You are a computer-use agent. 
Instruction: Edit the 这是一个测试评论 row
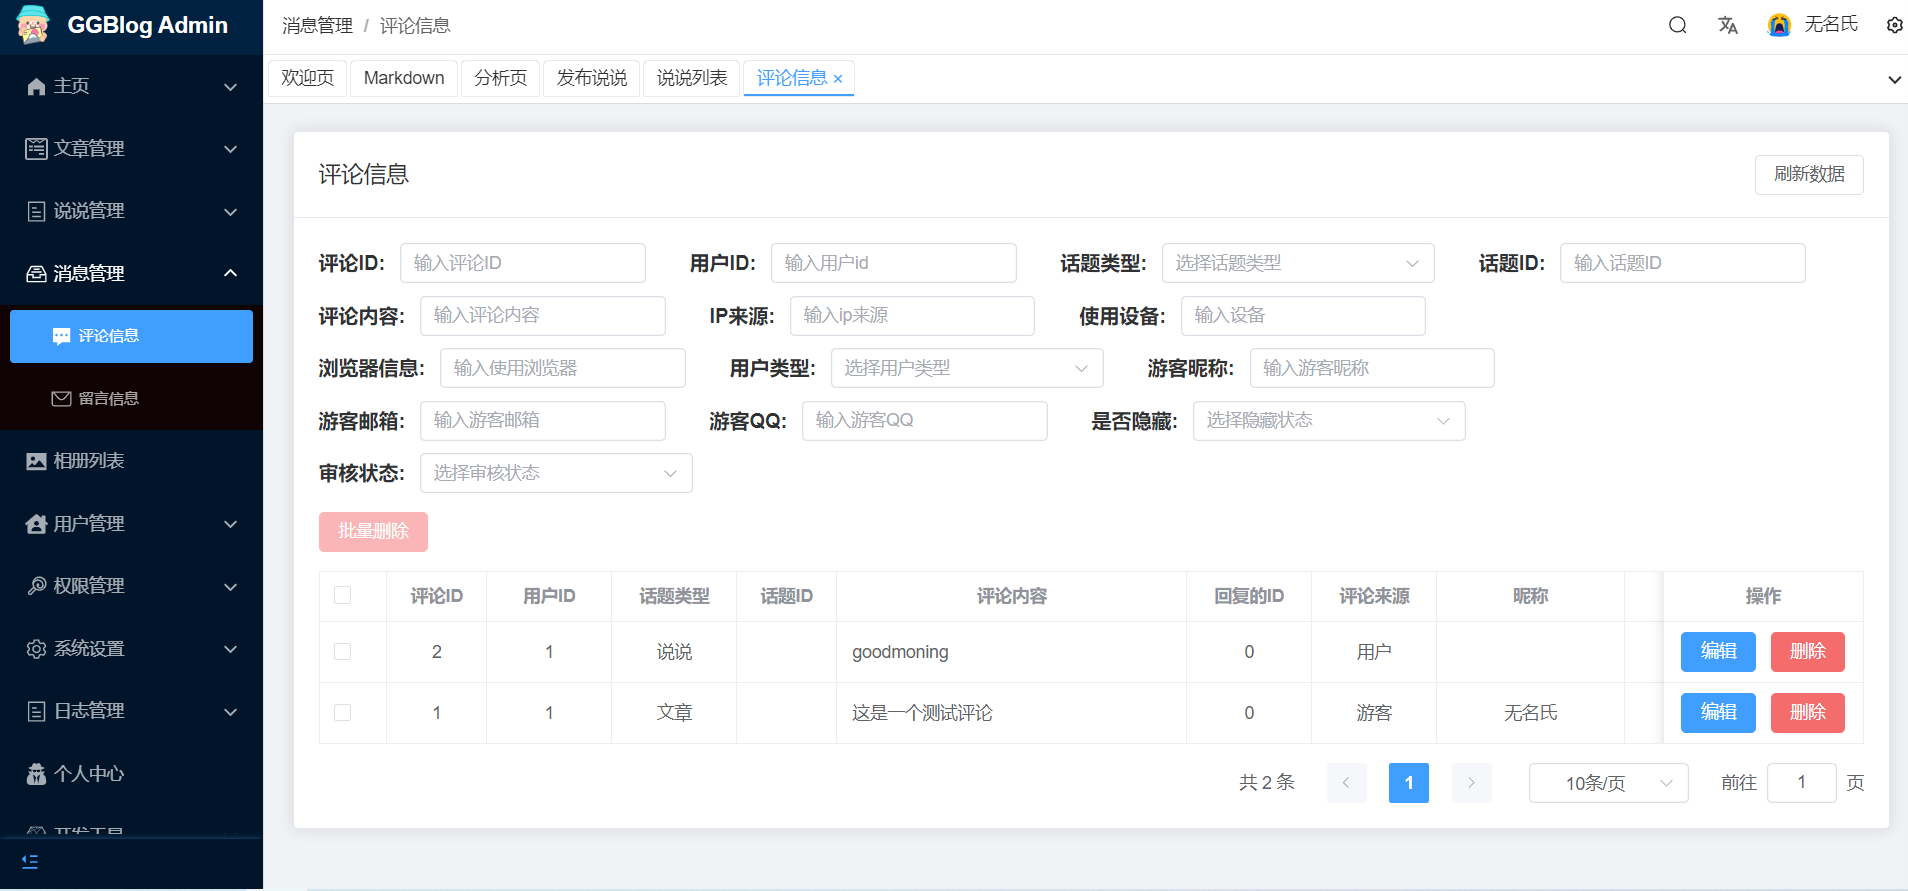(x=1718, y=713)
